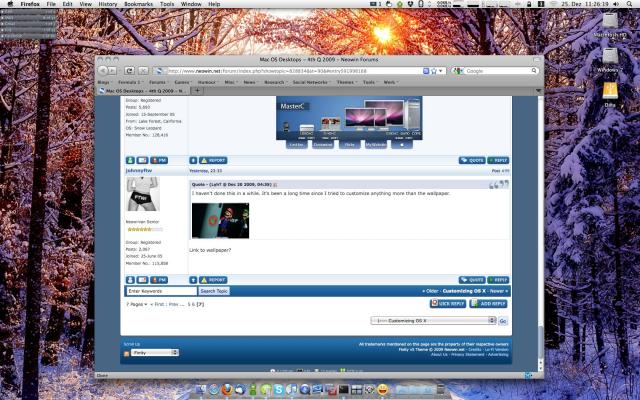The width and height of the screenshot is (640, 400).
Task: Click the Quick Reply button
Action: click(448, 304)
